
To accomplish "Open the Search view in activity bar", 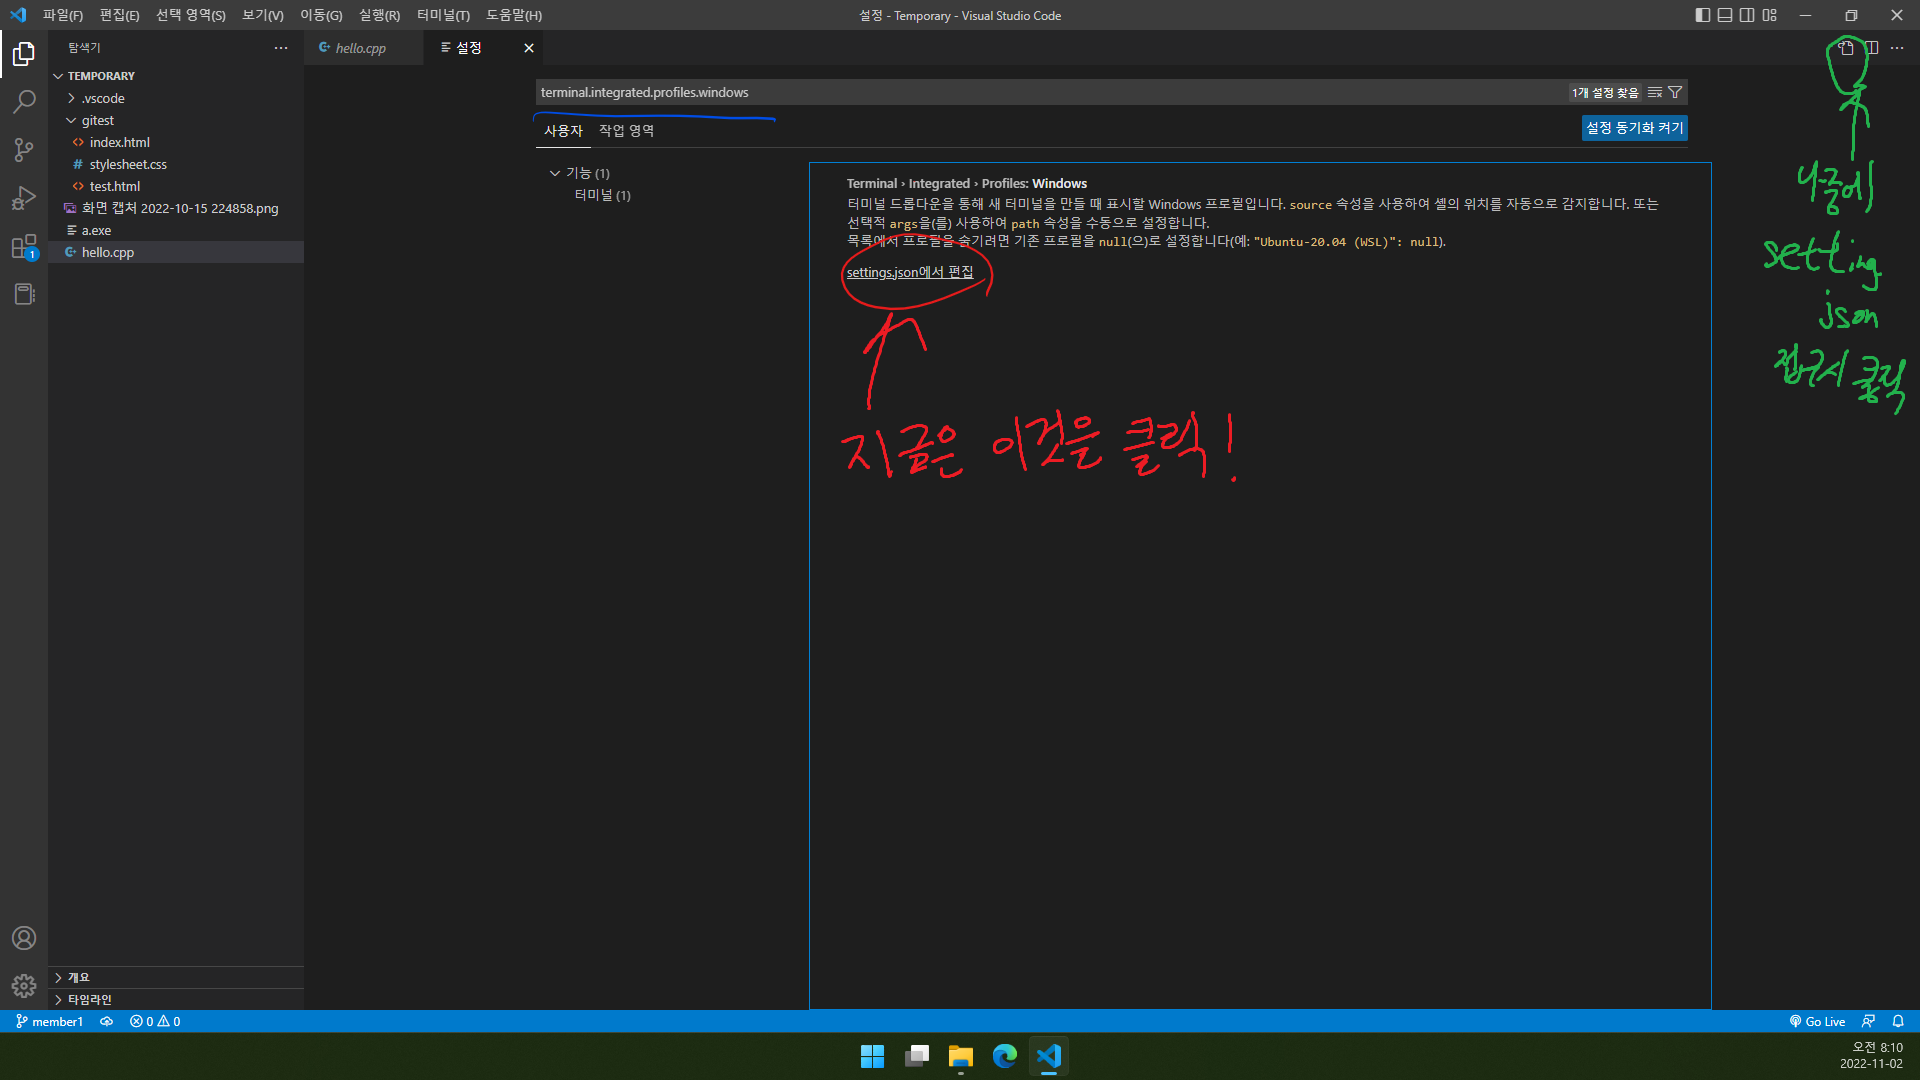I will 24,101.
